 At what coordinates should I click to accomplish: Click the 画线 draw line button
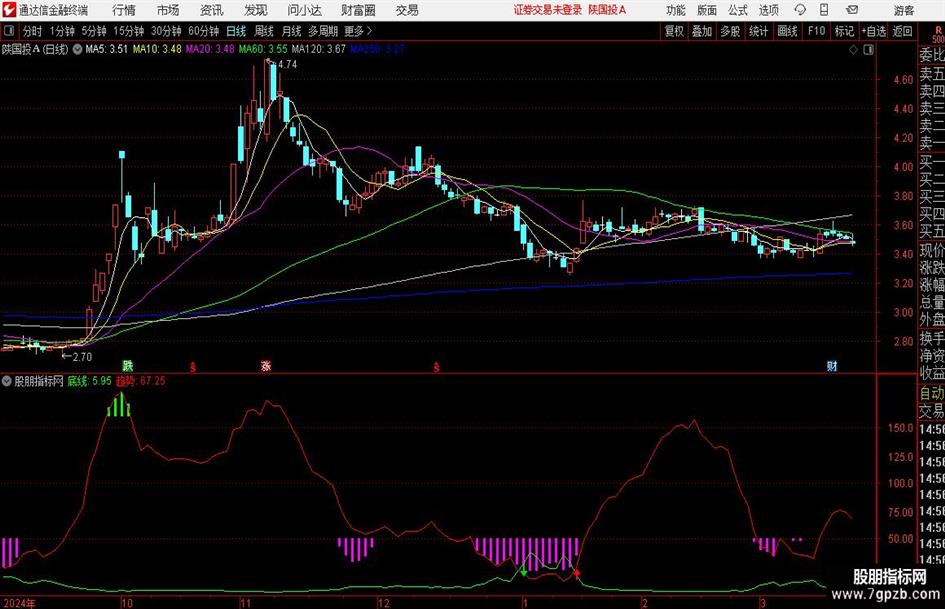pos(787,31)
